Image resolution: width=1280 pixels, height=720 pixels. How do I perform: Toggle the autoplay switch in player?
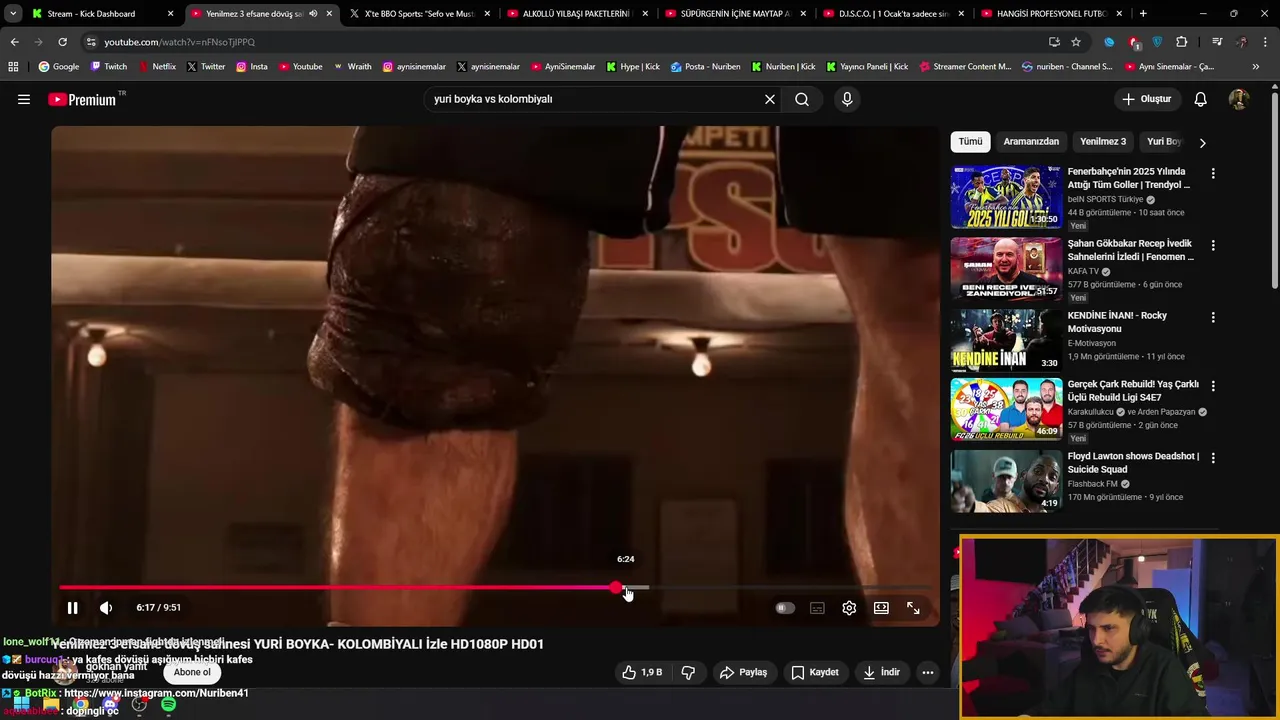click(785, 608)
